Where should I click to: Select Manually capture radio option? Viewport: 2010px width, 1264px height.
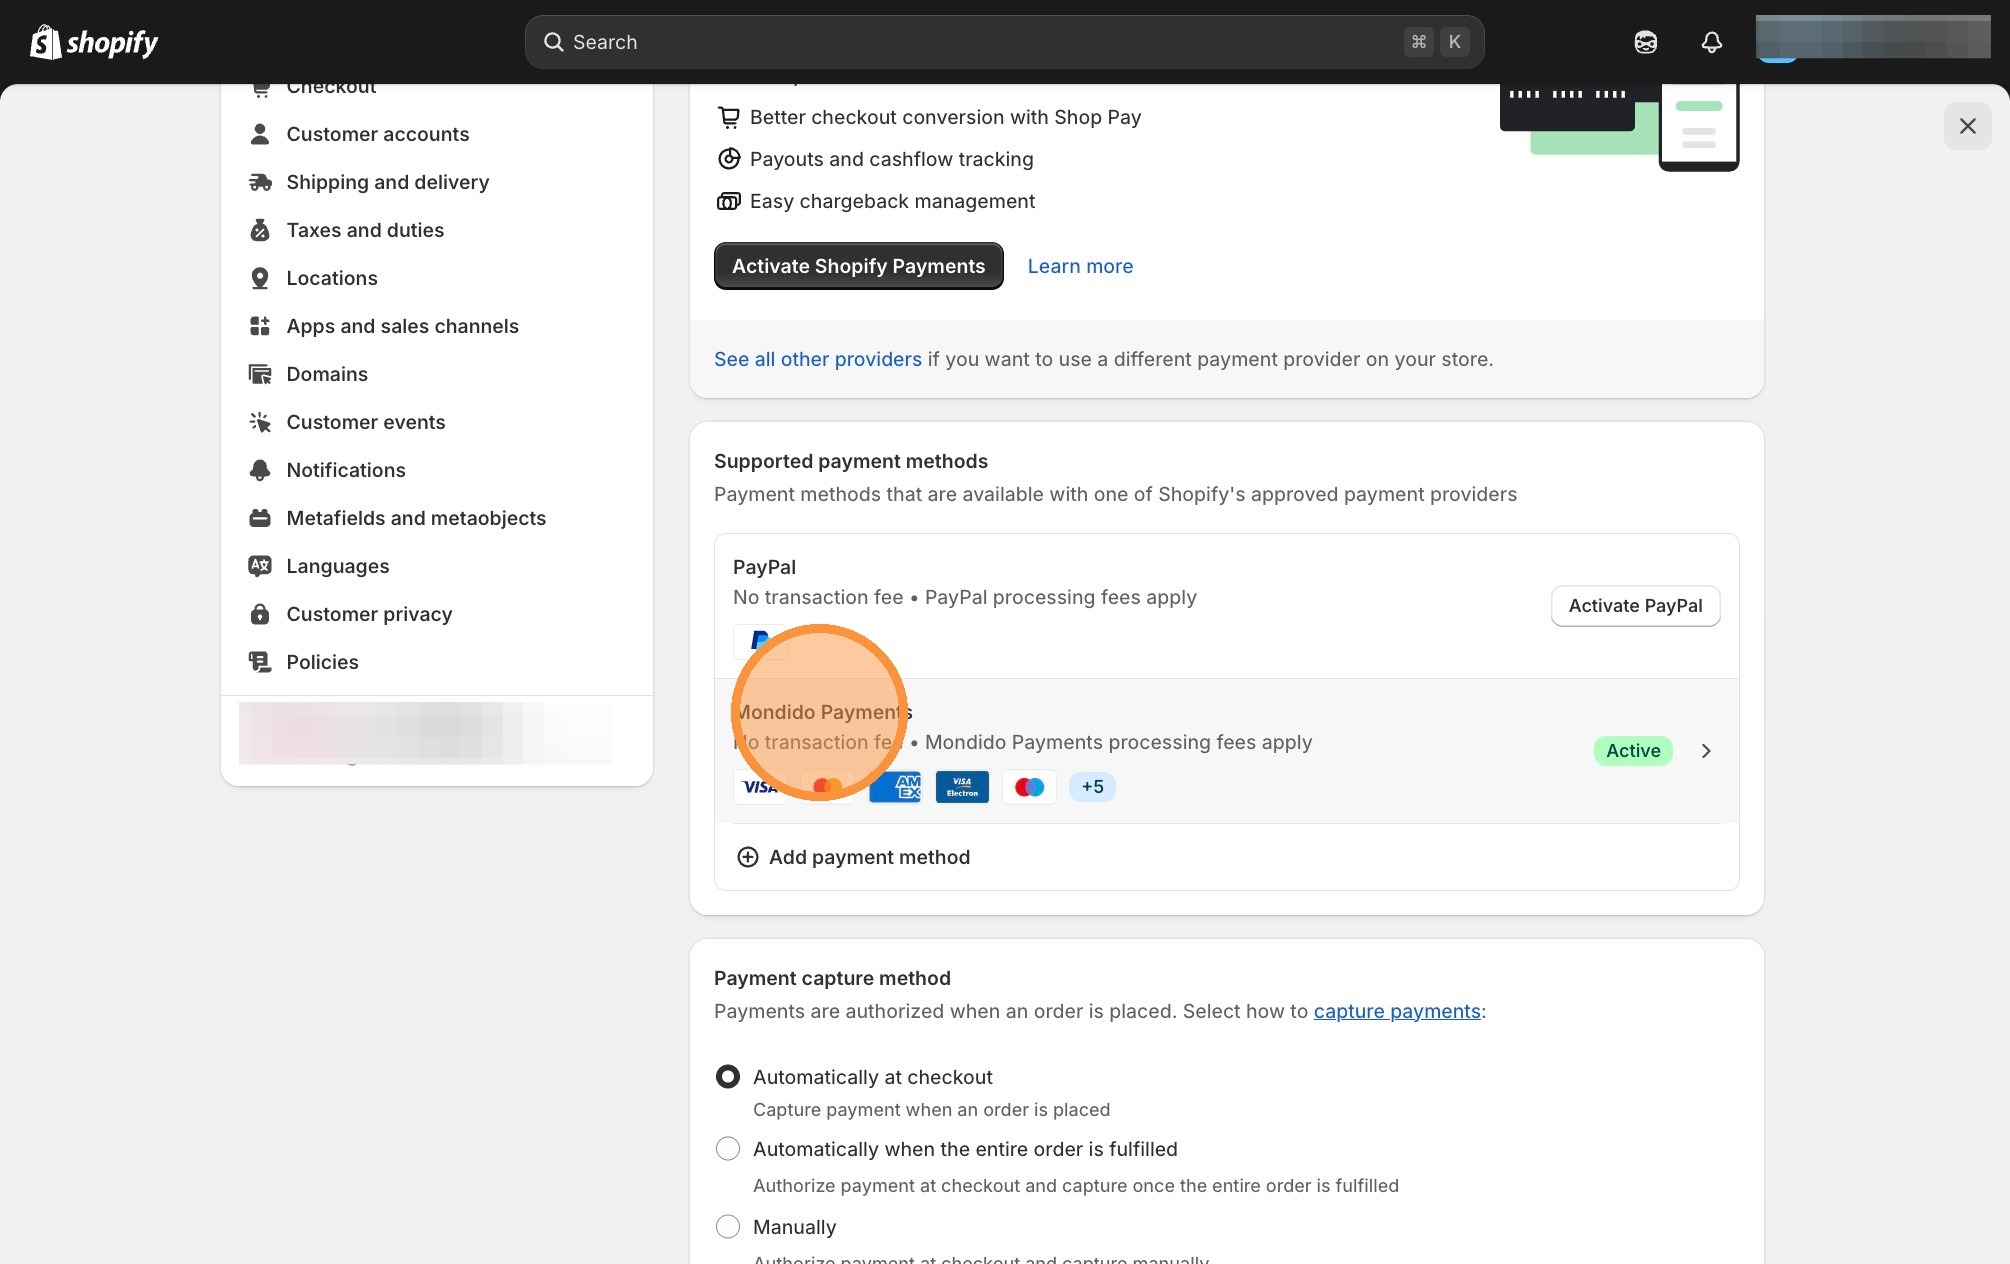click(728, 1227)
